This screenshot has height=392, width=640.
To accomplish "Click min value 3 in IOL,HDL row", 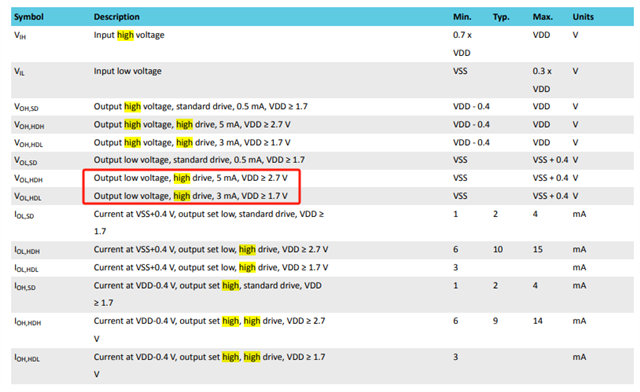I will click(456, 267).
